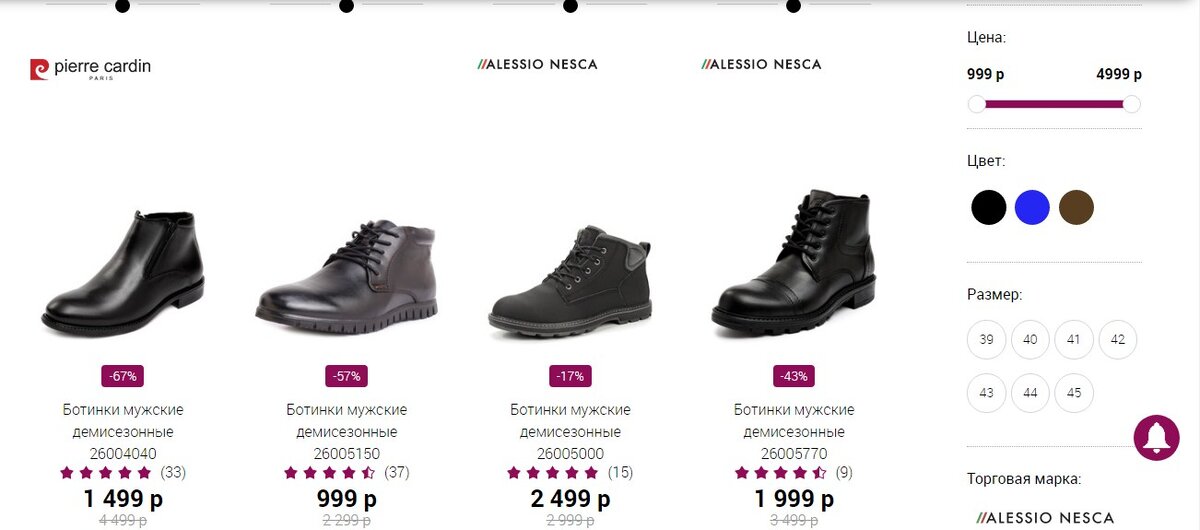Click the -57% discount badge

pyautogui.click(x=346, y=377)
